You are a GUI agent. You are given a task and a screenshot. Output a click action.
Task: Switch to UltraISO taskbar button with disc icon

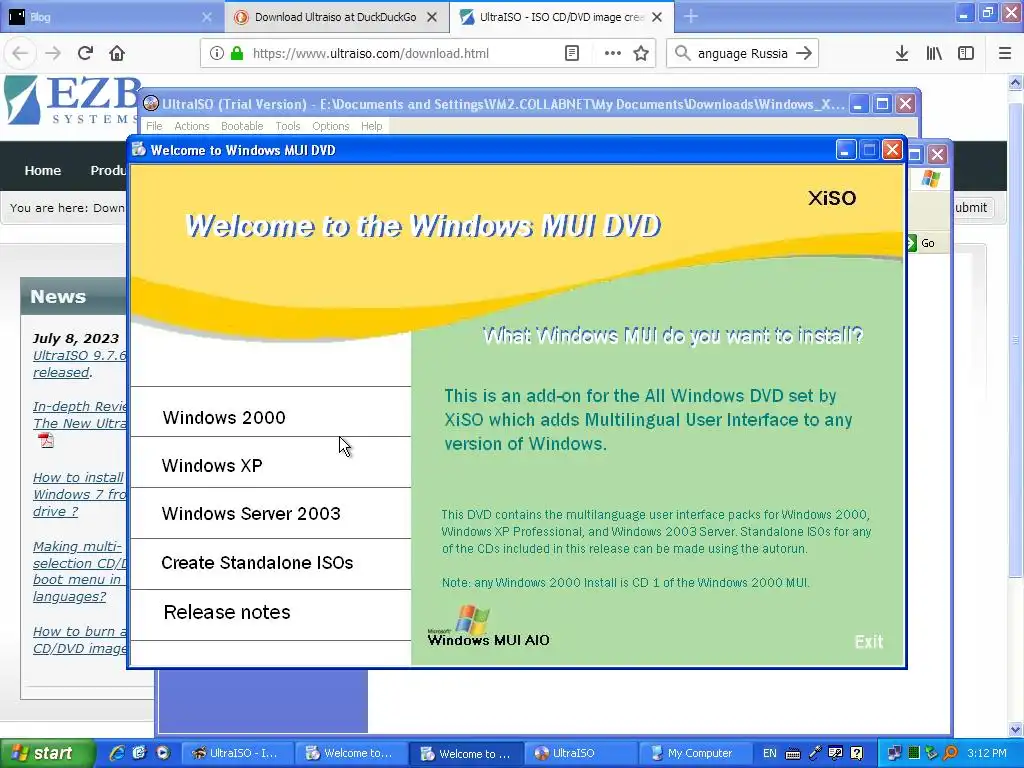[579, 753]
